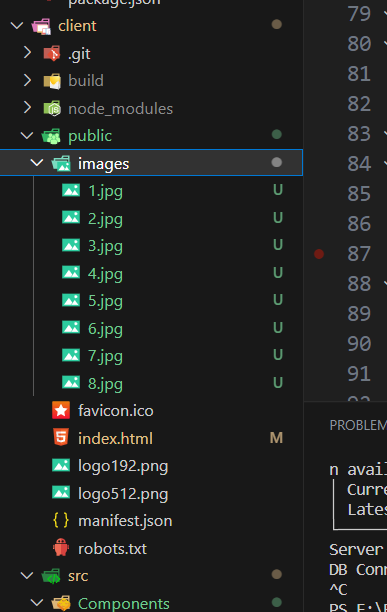The height and width of the screenshot is (612, 387).
Task: Expand the .git folder chevron
Action: click(27, 52)
